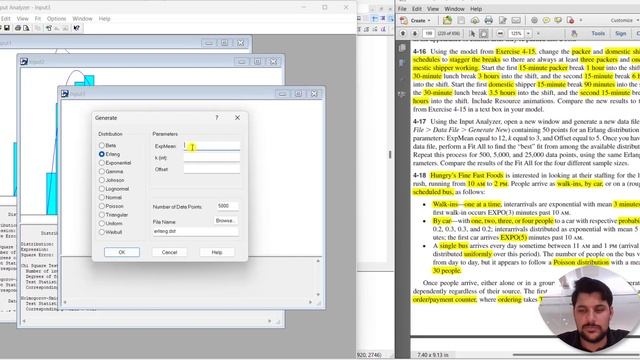
Task: Click the Print Preview icon in Input Analyzer
Action: point(26,28)
